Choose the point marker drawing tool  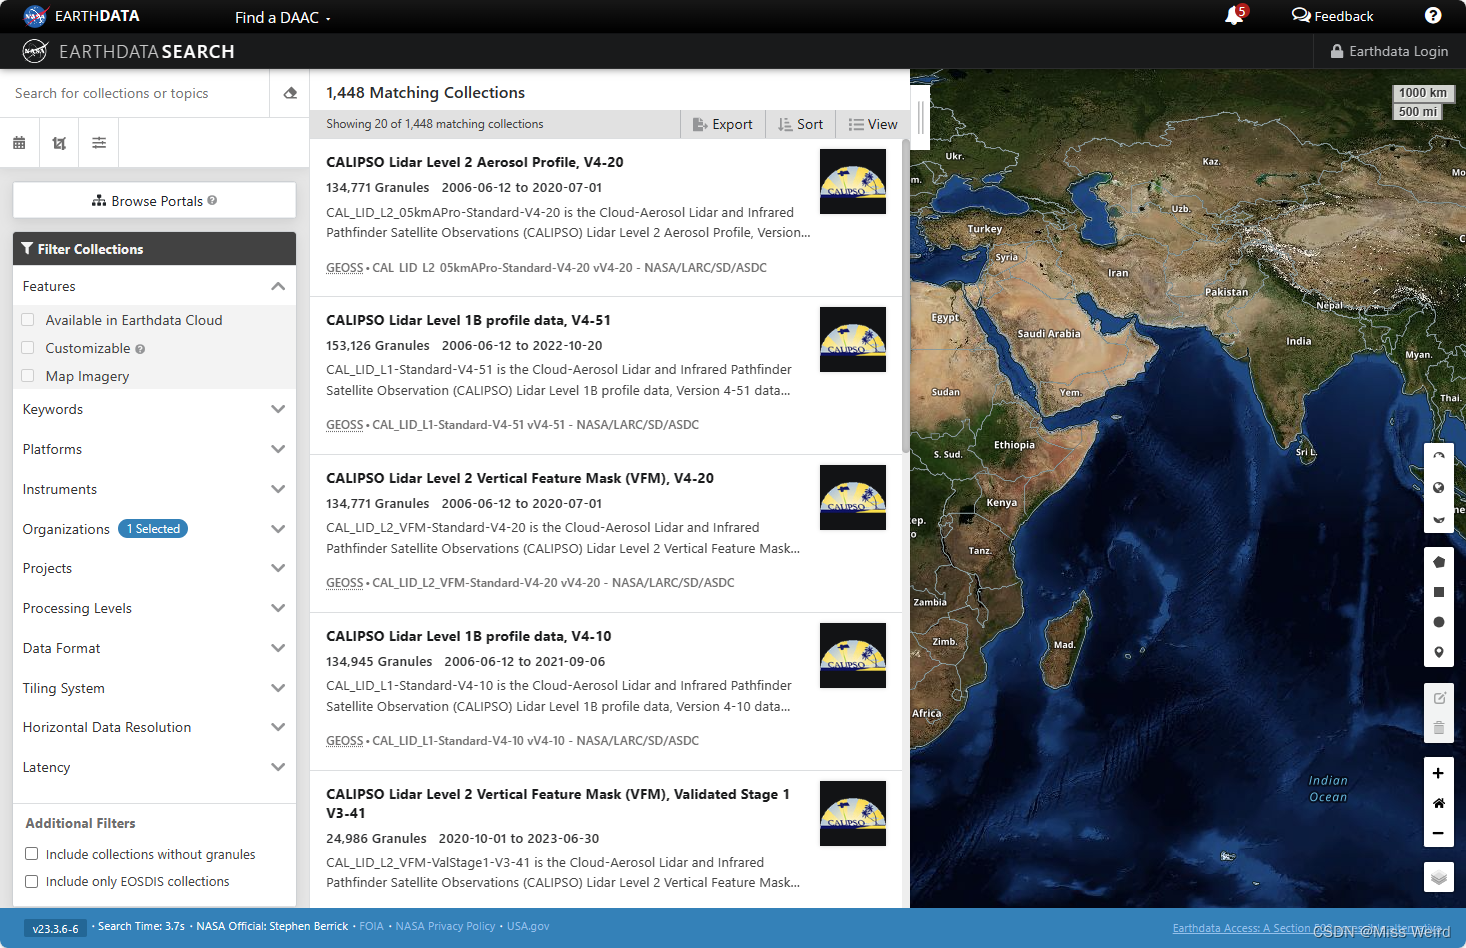coord(1439,652)
